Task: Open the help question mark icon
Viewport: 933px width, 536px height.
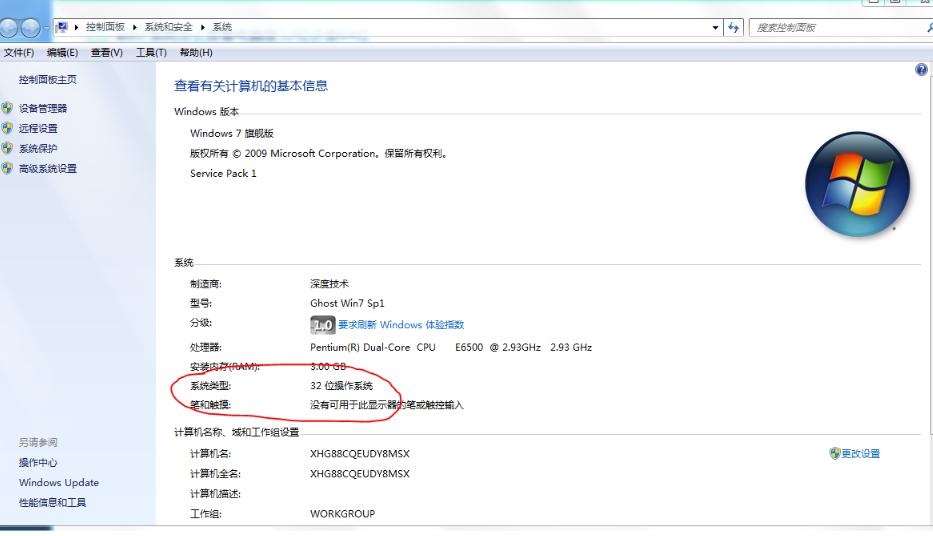Action: (921, 70)
